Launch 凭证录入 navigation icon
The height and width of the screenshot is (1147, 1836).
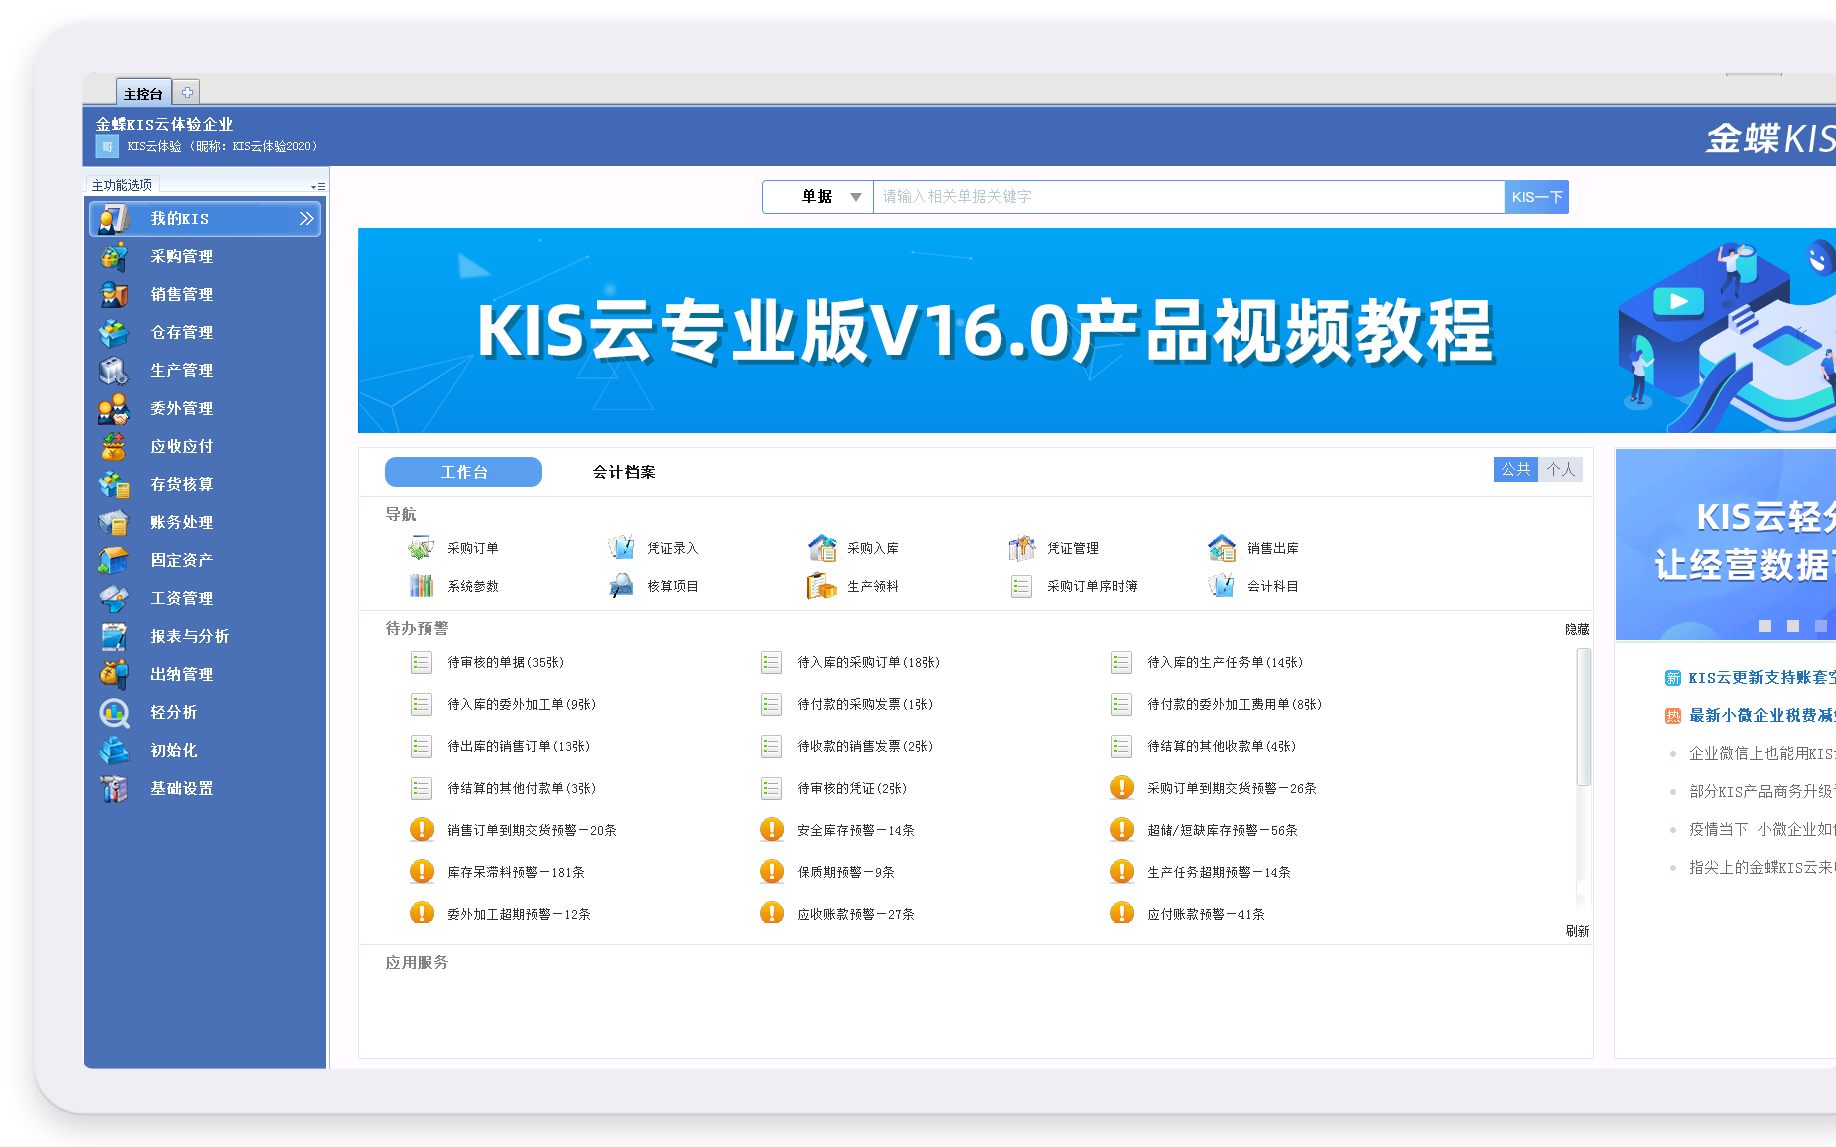tap(621, 548)
